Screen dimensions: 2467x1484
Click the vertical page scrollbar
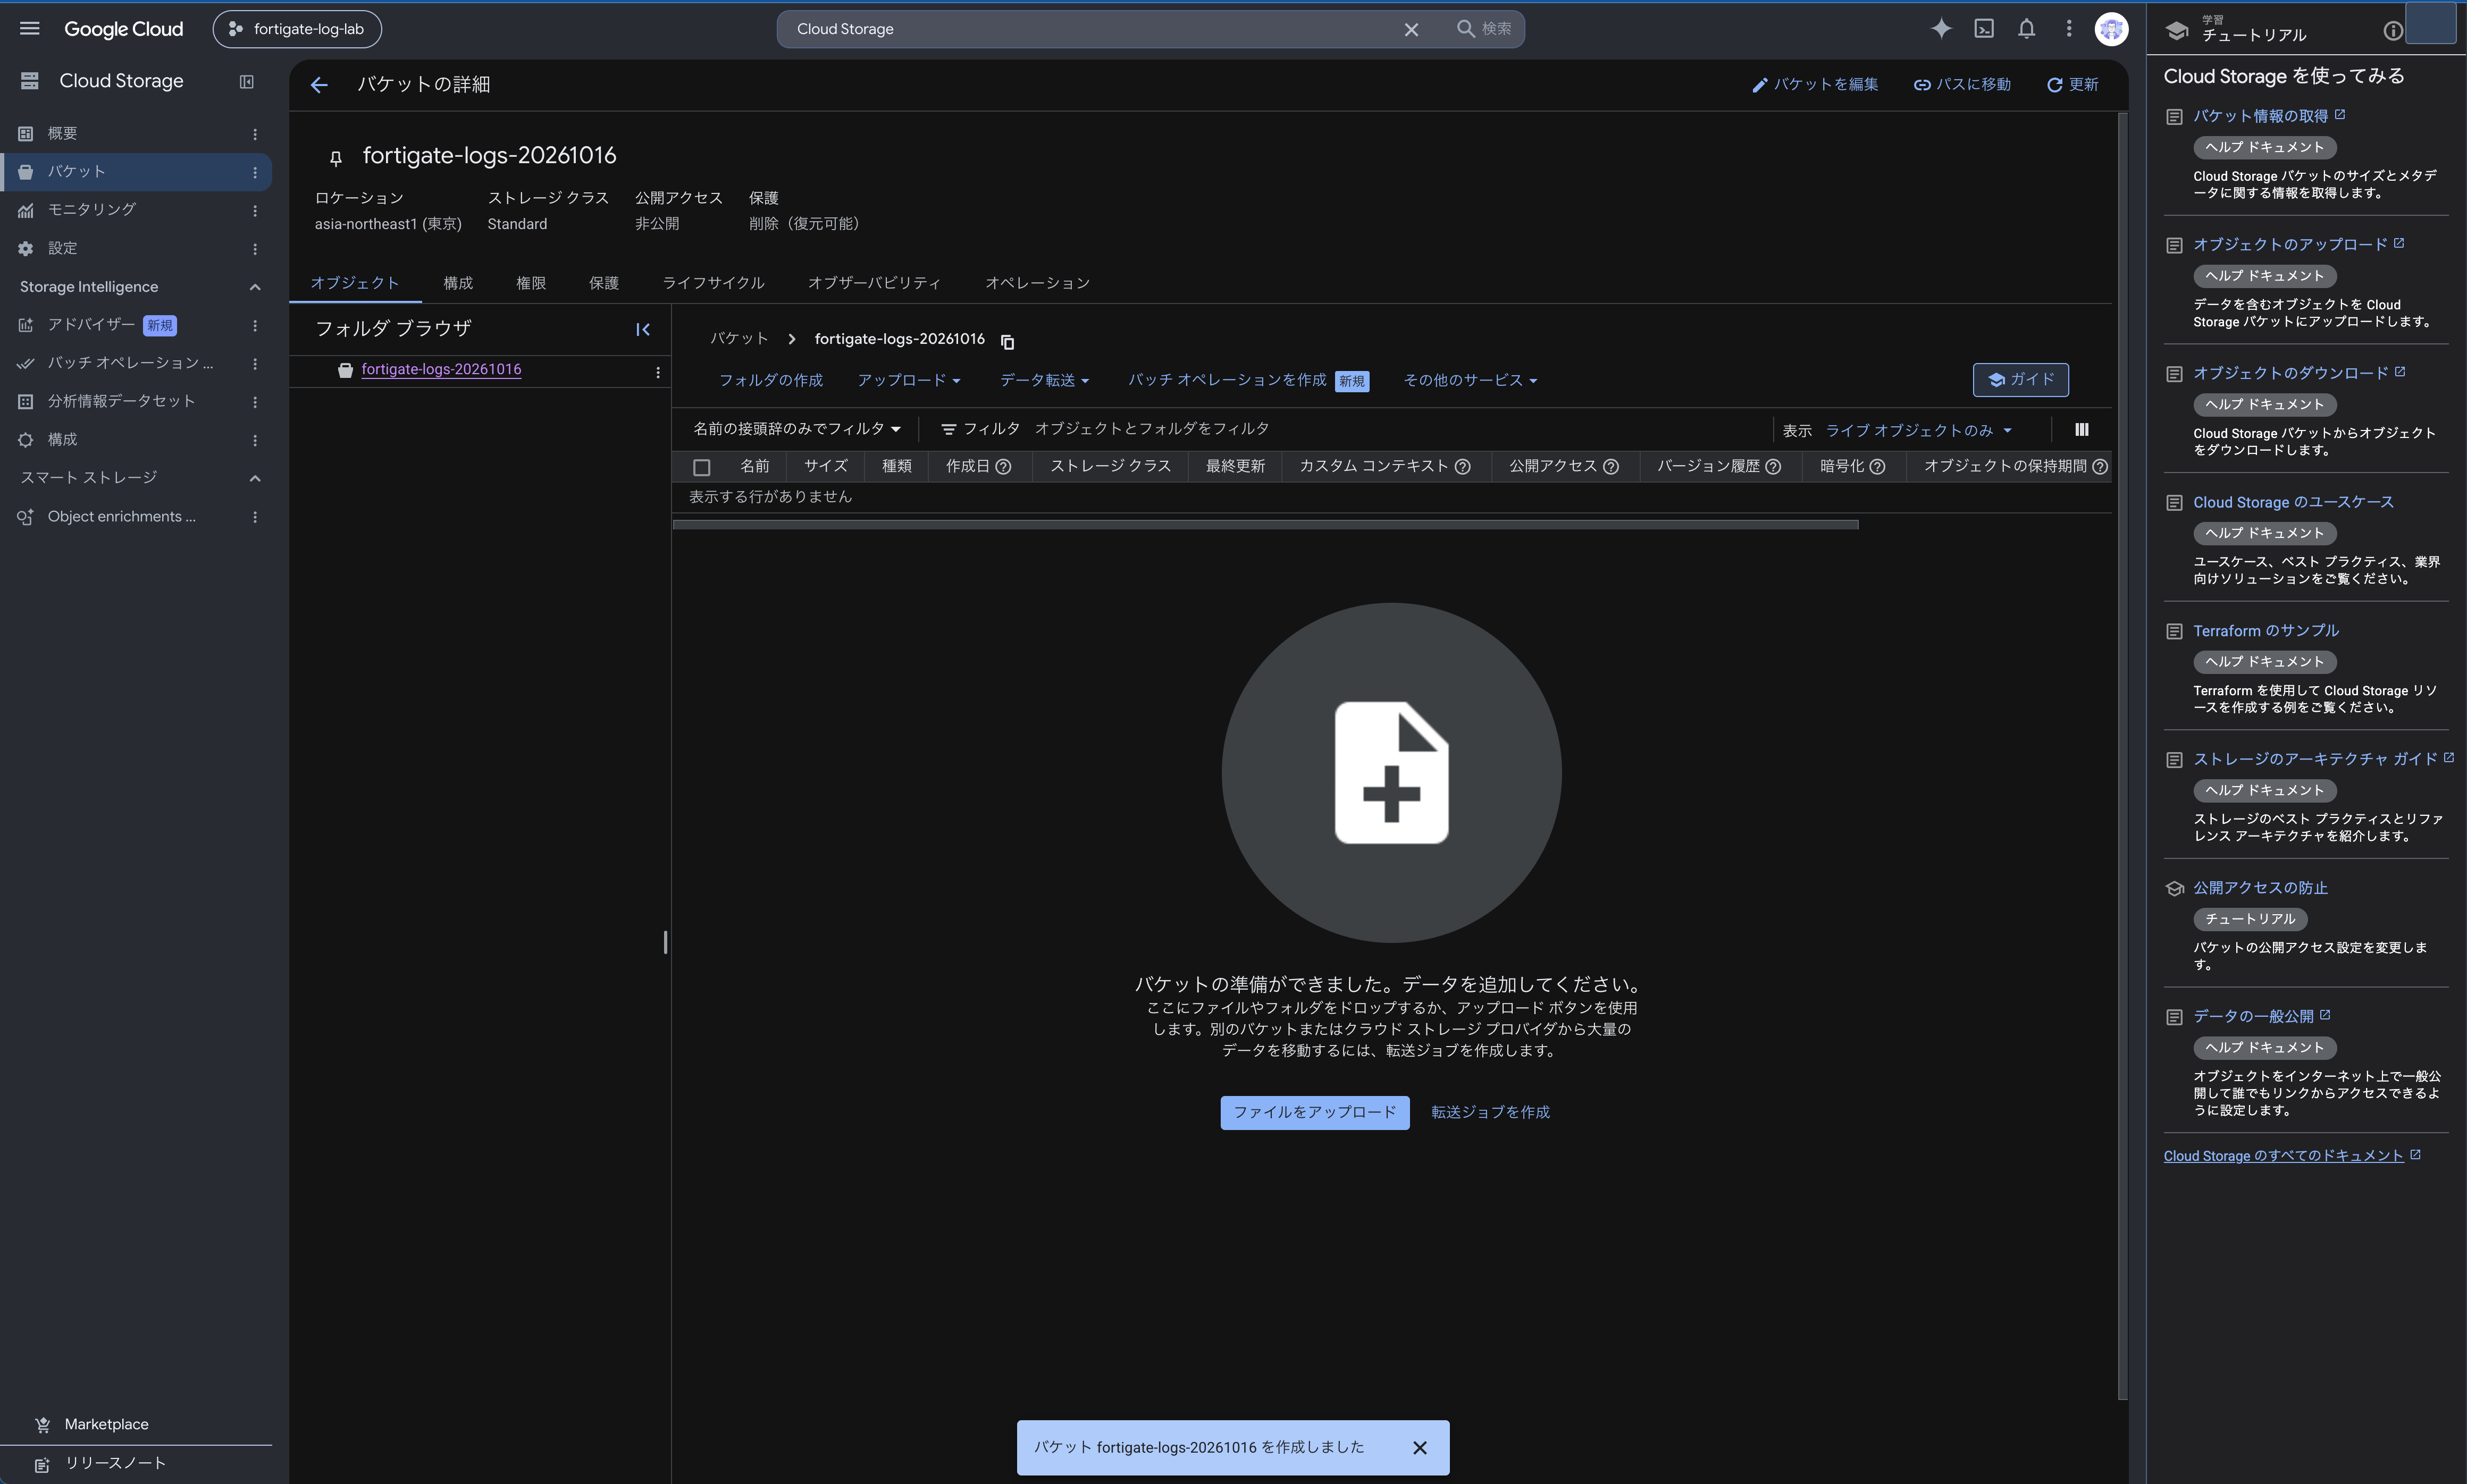pos(2122,756)
